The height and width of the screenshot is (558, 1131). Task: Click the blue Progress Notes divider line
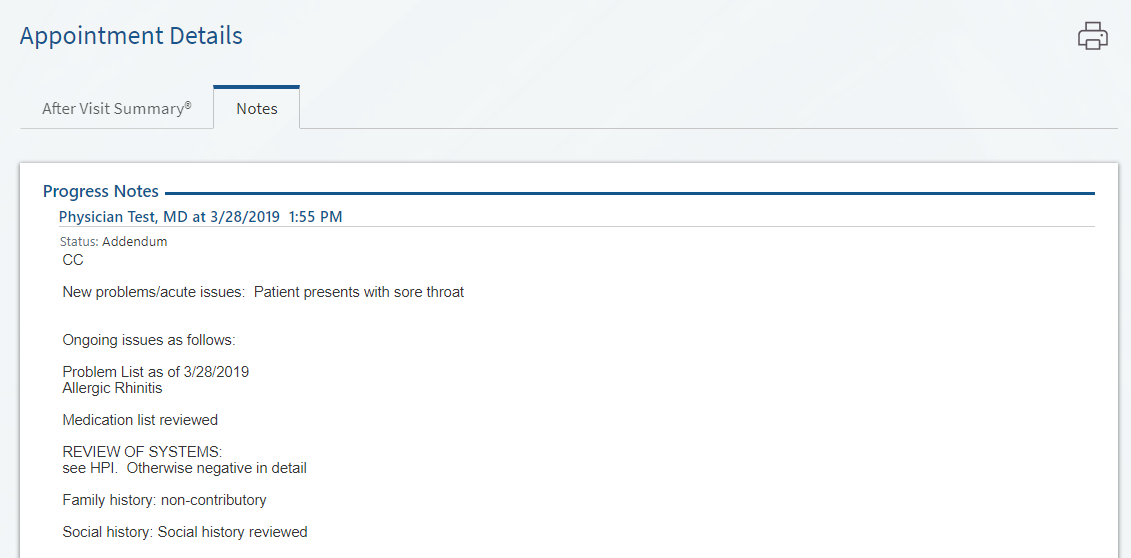click(x=630, y=193)
